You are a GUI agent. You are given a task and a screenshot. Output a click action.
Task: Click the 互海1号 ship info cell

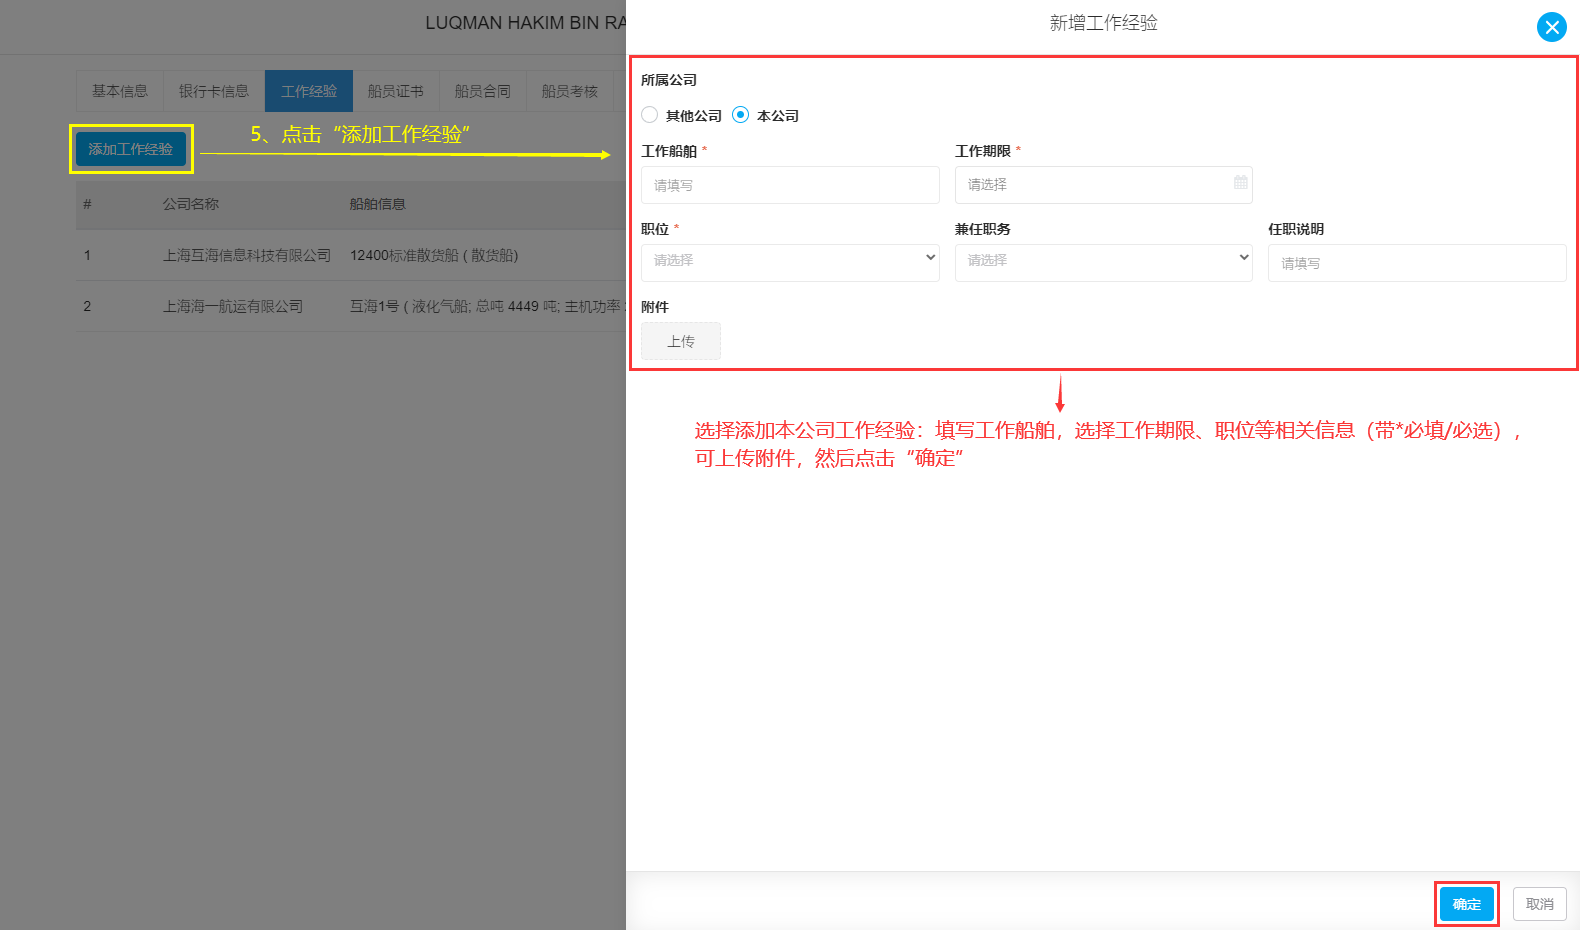488,306
